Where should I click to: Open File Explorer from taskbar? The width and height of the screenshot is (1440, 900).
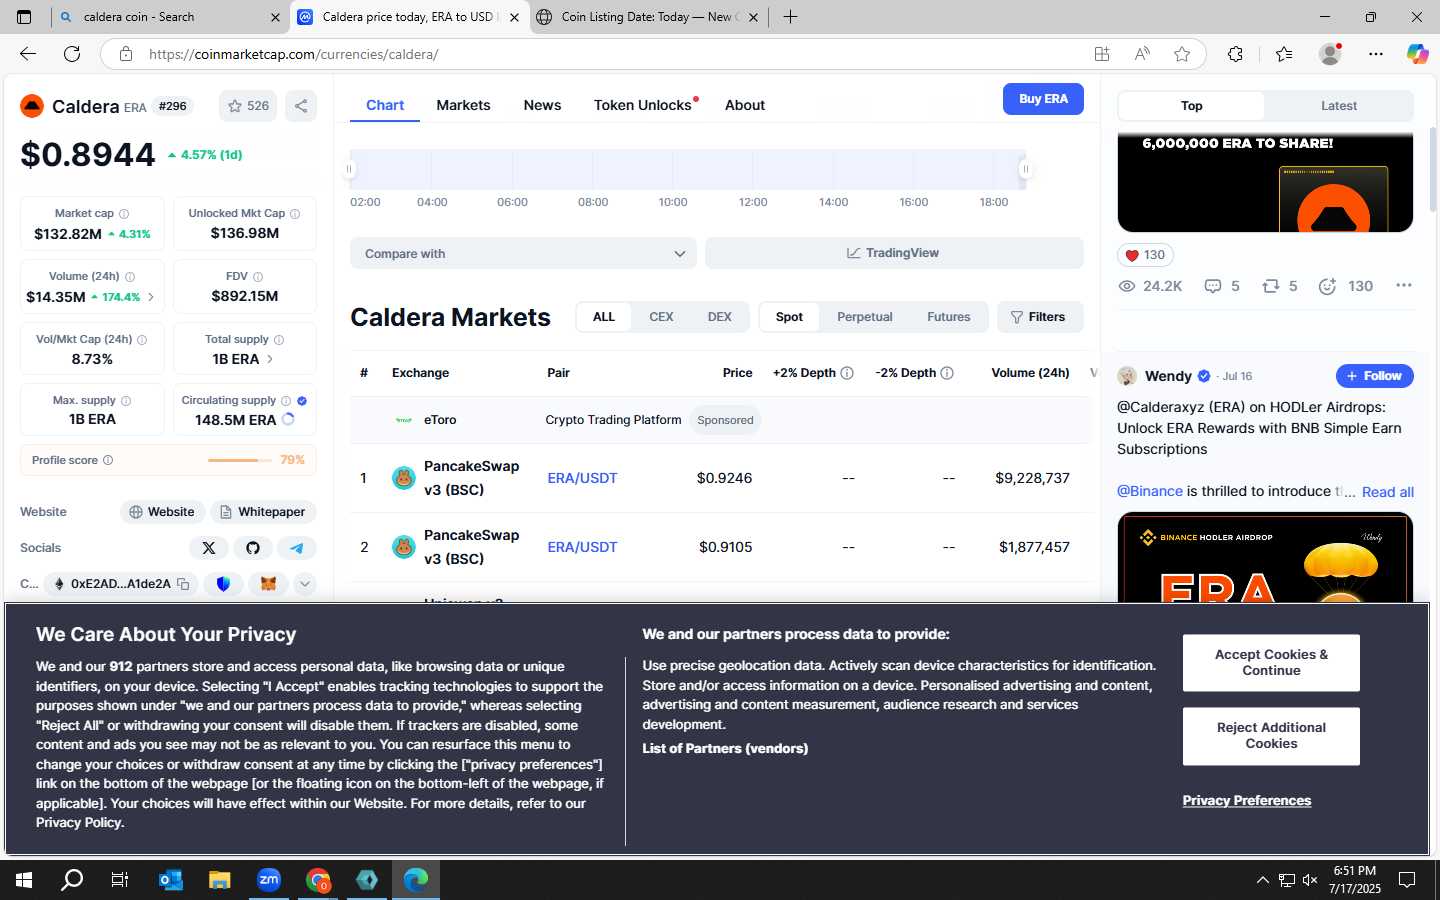220,880
